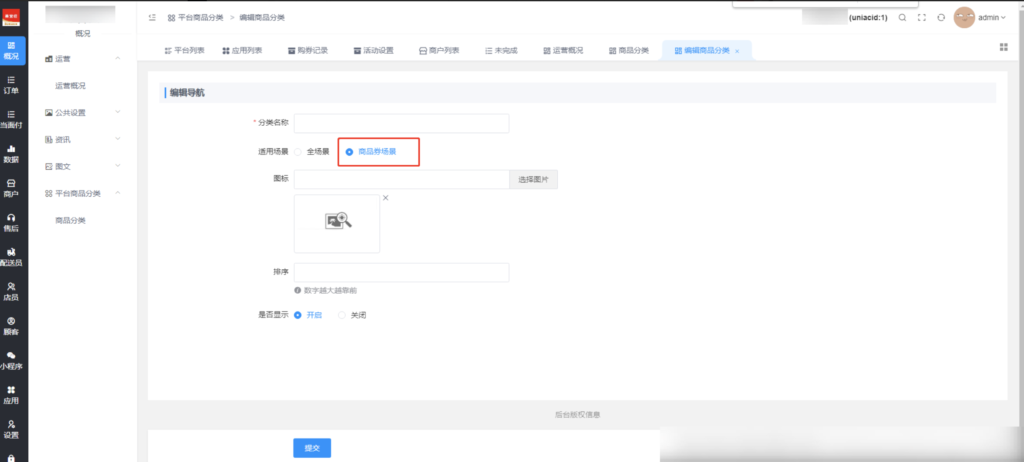Screen dimensions: 1024x462
Task: Open the 概况 overview item in the dark sidebar
Action: 12,51
